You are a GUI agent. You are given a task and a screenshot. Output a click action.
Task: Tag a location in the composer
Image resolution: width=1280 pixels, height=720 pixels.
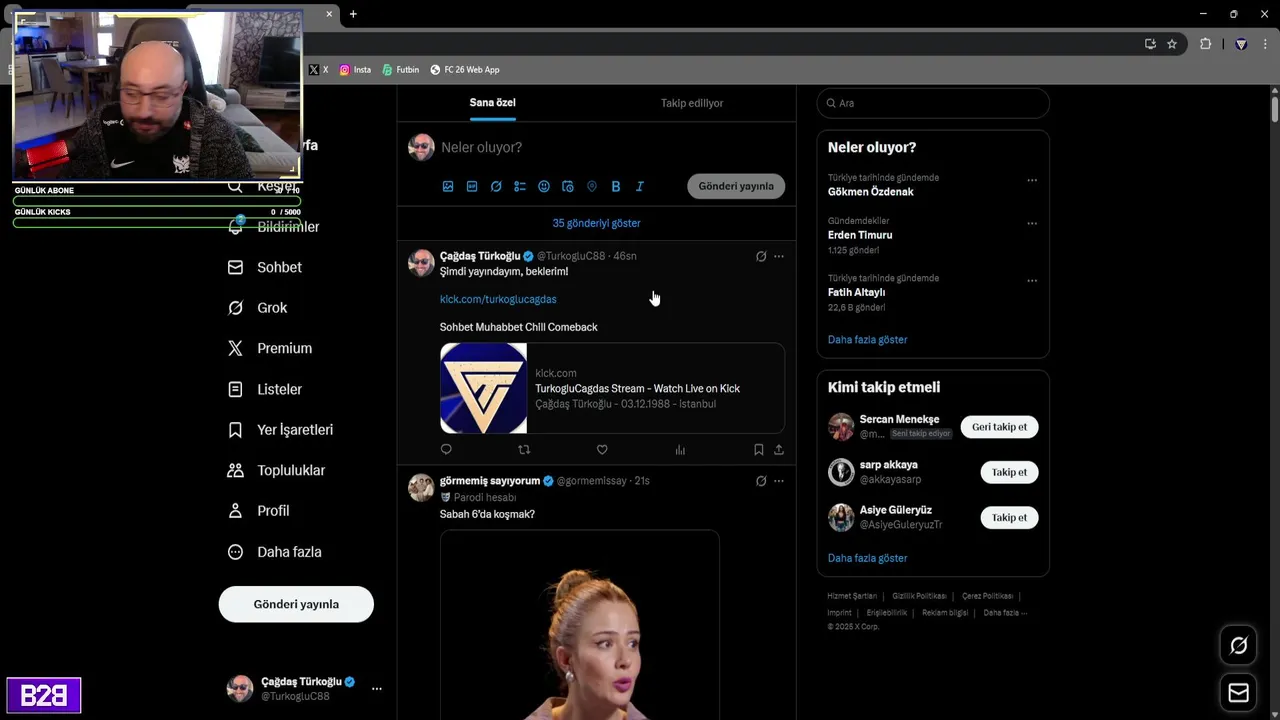tap(592, 186)
